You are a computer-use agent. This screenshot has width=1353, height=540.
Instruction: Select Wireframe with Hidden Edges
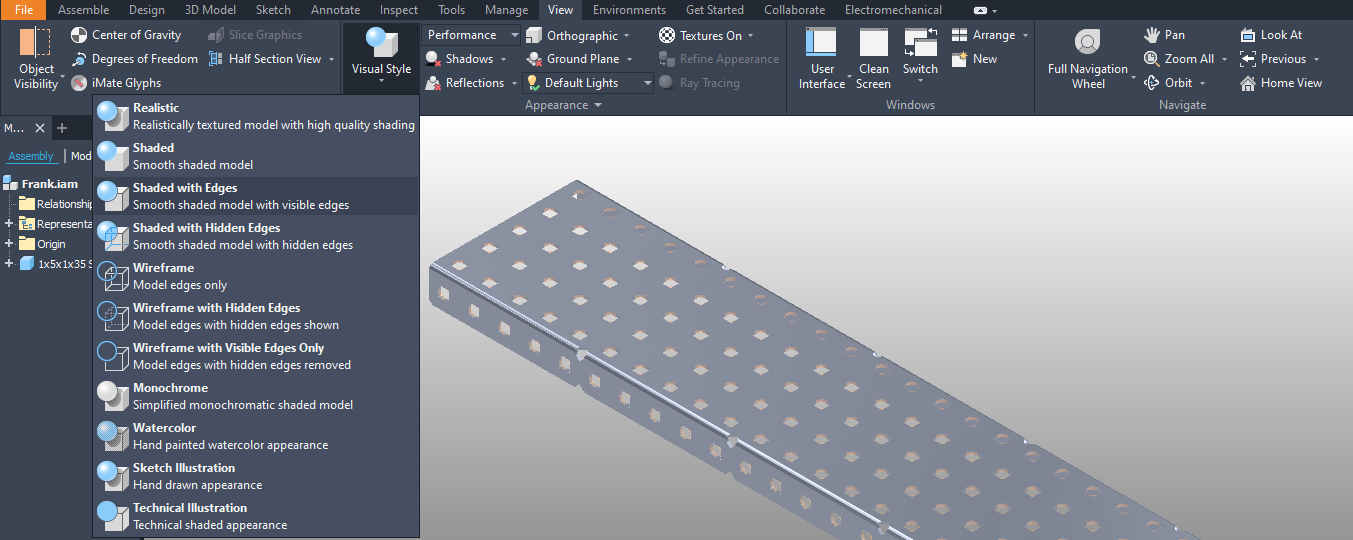click(256, 316)
